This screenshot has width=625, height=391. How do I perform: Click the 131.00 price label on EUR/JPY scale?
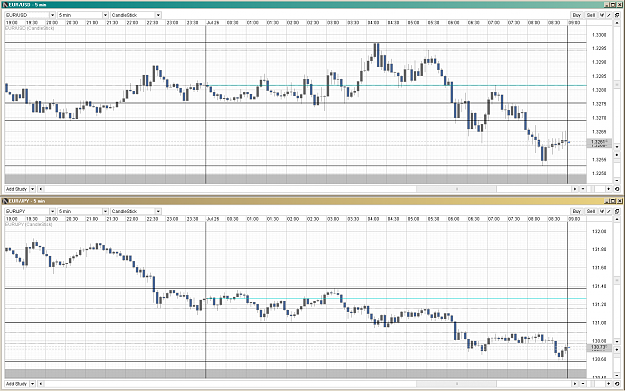(599, 323)
